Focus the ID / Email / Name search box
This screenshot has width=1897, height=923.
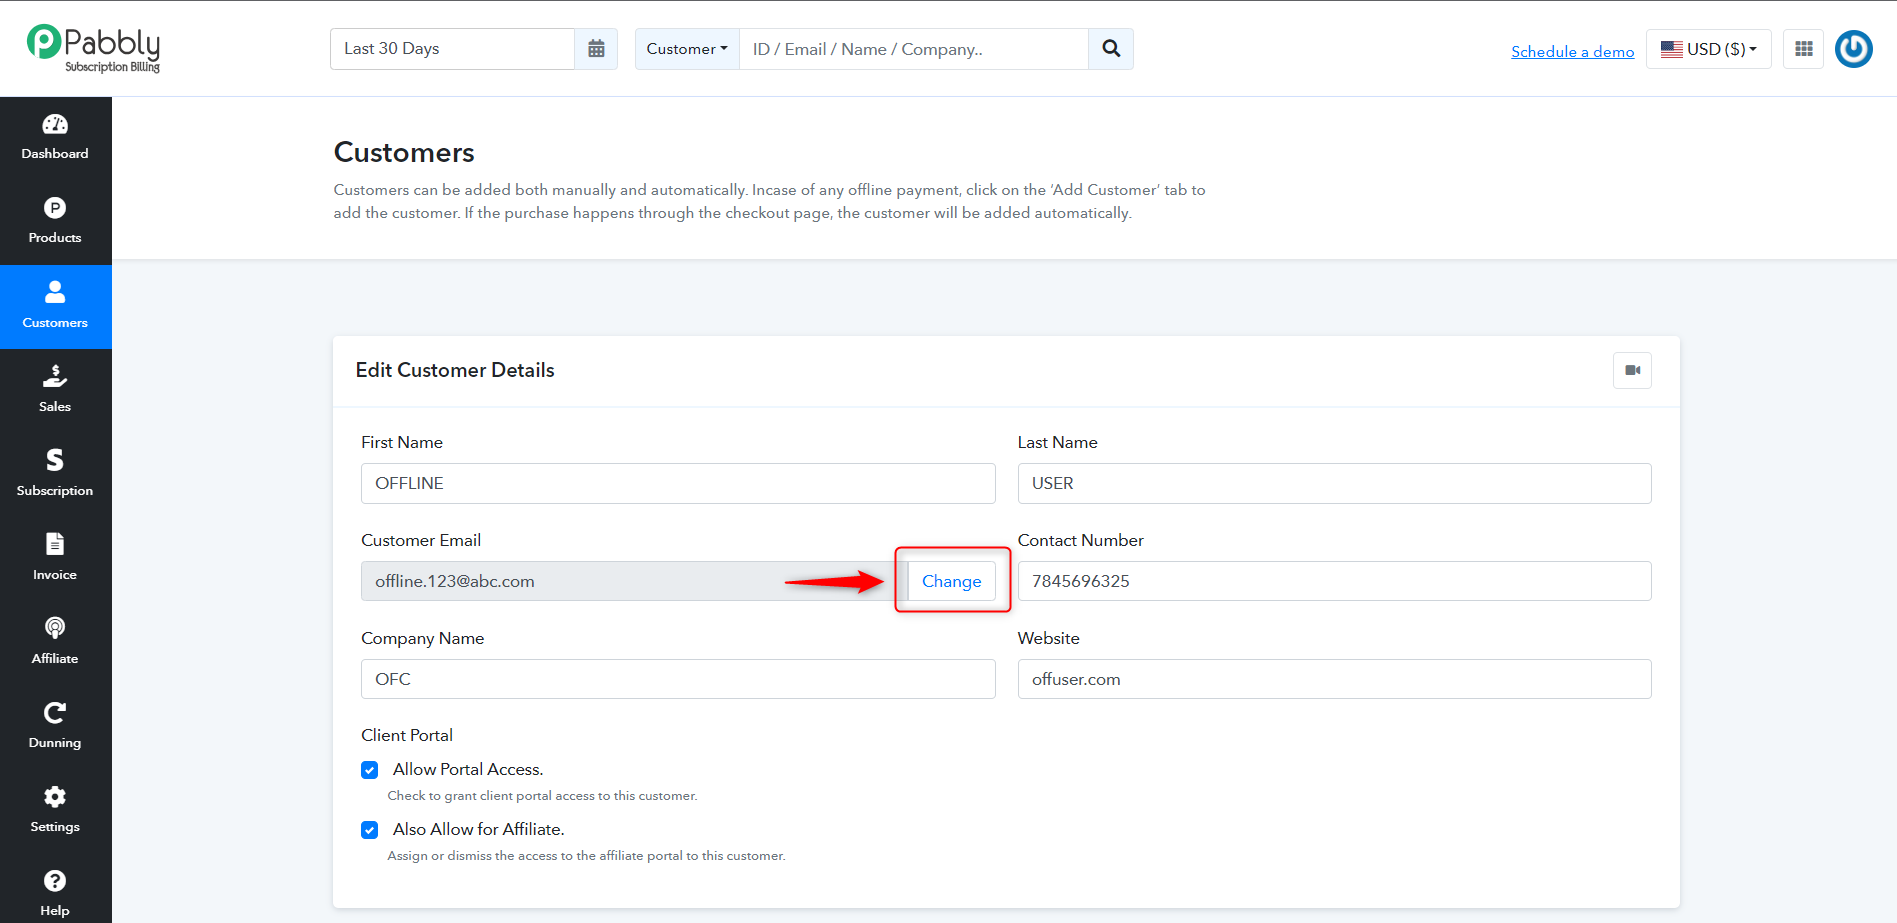pos(913,49)
